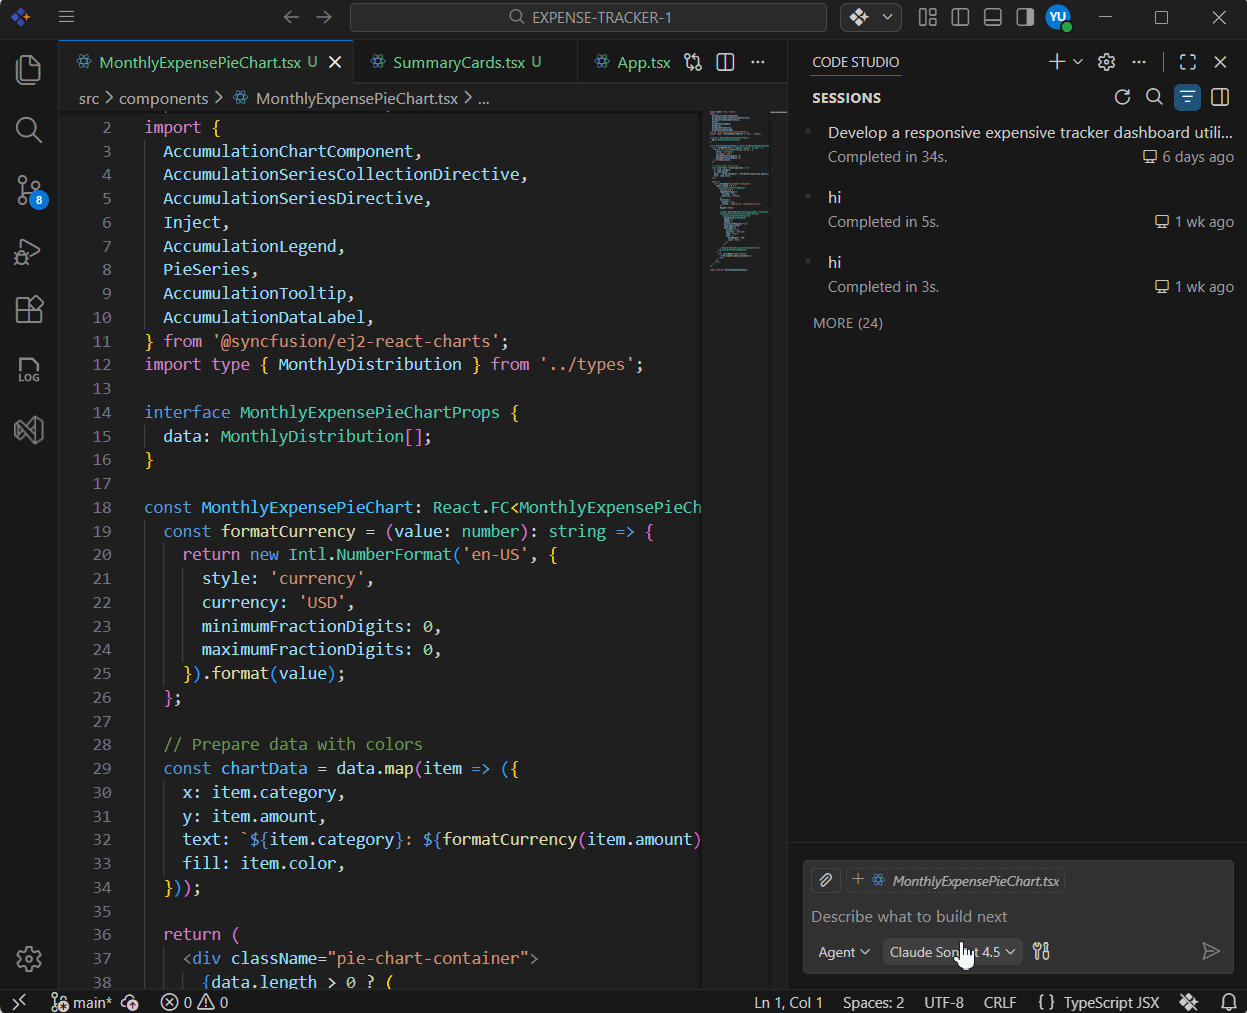The height and width of the screenshot is (1013, 1247).
Task: Select components in the breadcrumb
Action: coord(163,98)
